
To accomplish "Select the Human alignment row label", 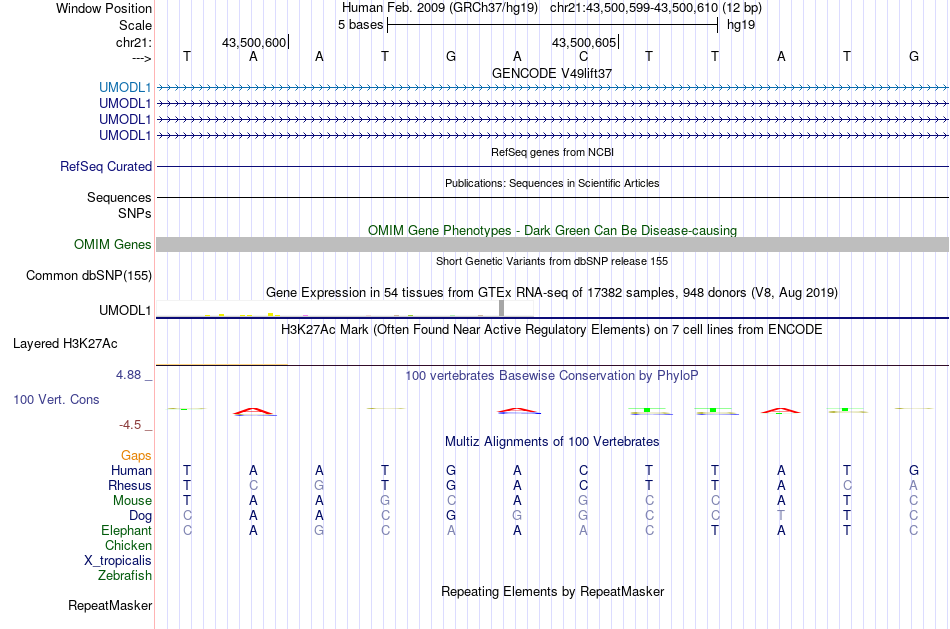I will (131, 471).
